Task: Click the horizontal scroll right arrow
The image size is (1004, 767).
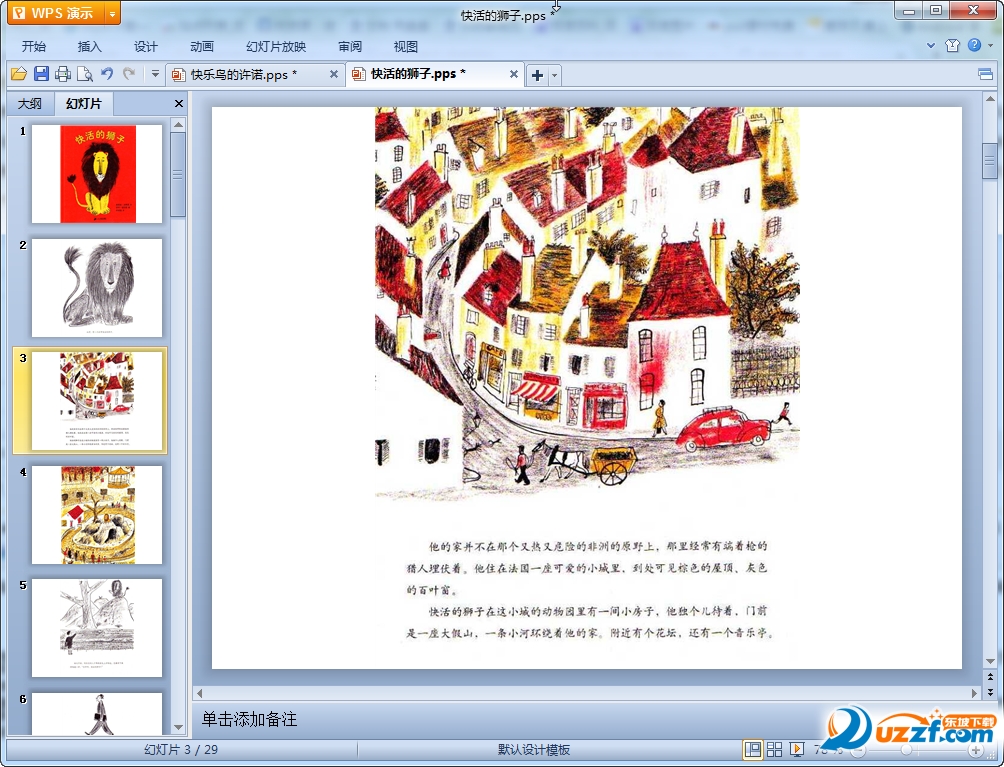Action: (974, 693)
